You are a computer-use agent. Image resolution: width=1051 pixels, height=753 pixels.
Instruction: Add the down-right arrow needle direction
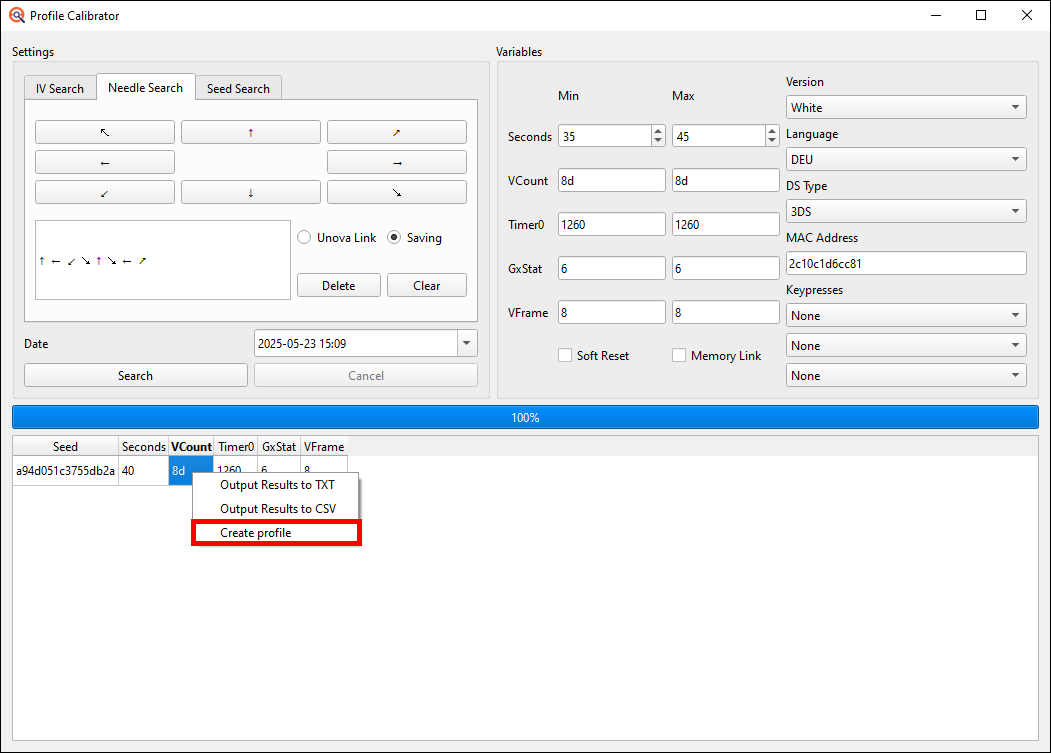click(x=397, y=192)
